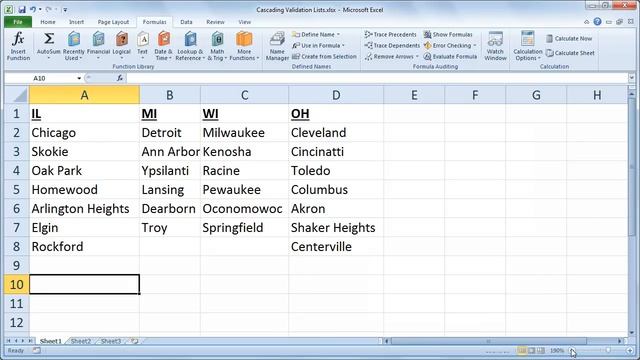Viewport: 640px width, 360px height.
Task: Select cell containing Ann Arbor
Action: [170, 152]
